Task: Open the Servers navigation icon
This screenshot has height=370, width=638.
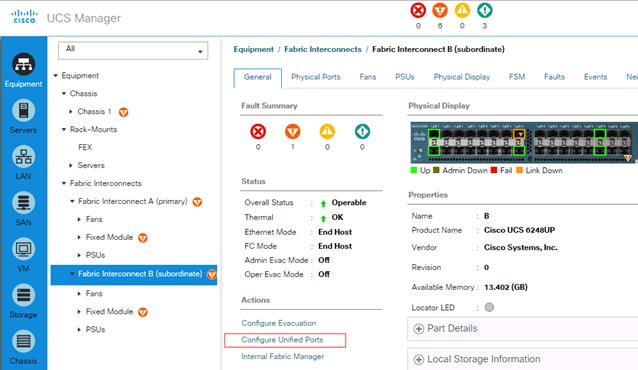Action: coord(23,116)
